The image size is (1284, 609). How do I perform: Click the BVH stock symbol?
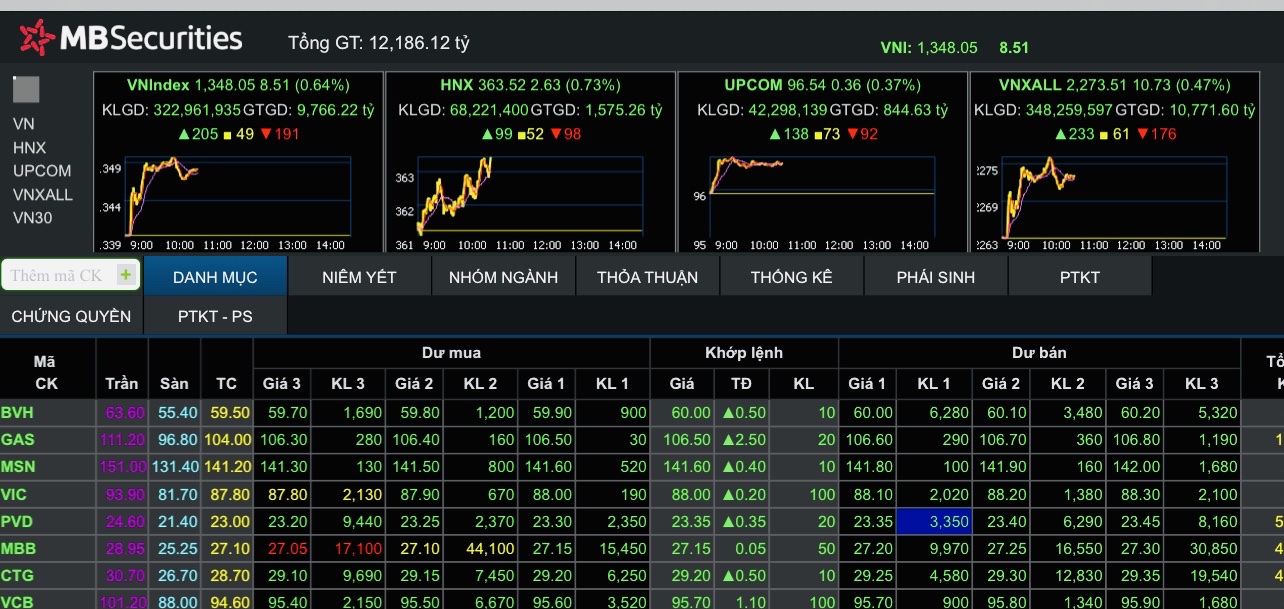coord(17,412)
